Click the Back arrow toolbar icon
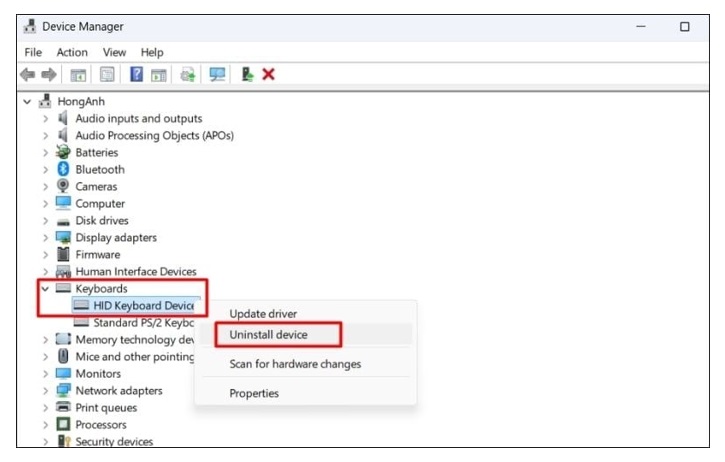This screenshot has width=725, height=462. tap(28, 75)
